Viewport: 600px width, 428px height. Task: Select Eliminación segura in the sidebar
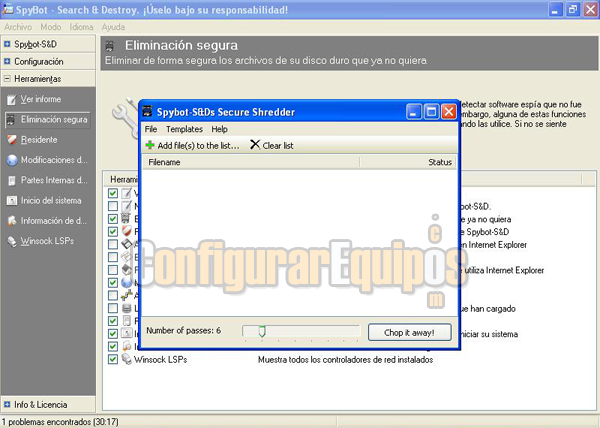tap(47, 120)
